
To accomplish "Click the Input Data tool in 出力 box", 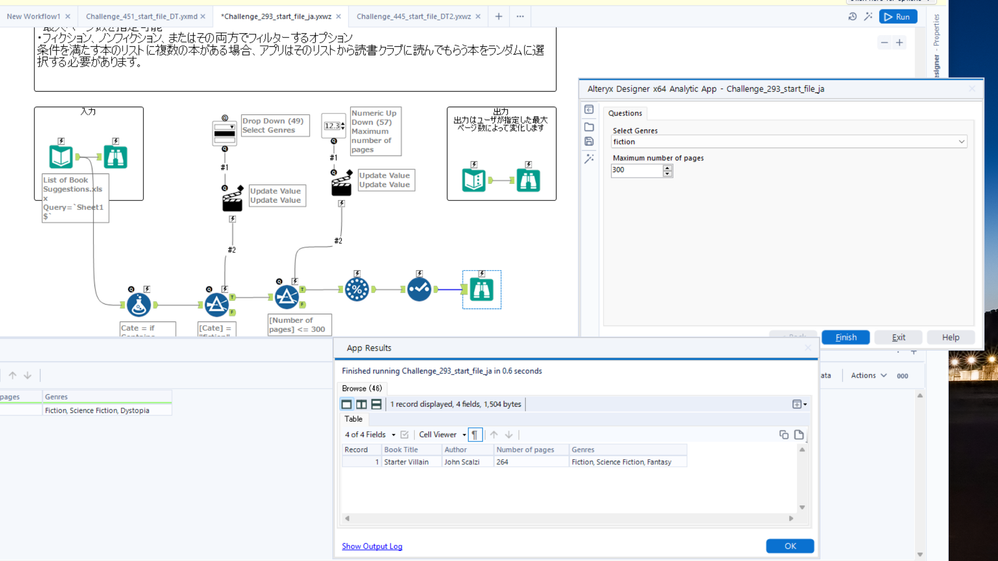I will coord(474,180).
